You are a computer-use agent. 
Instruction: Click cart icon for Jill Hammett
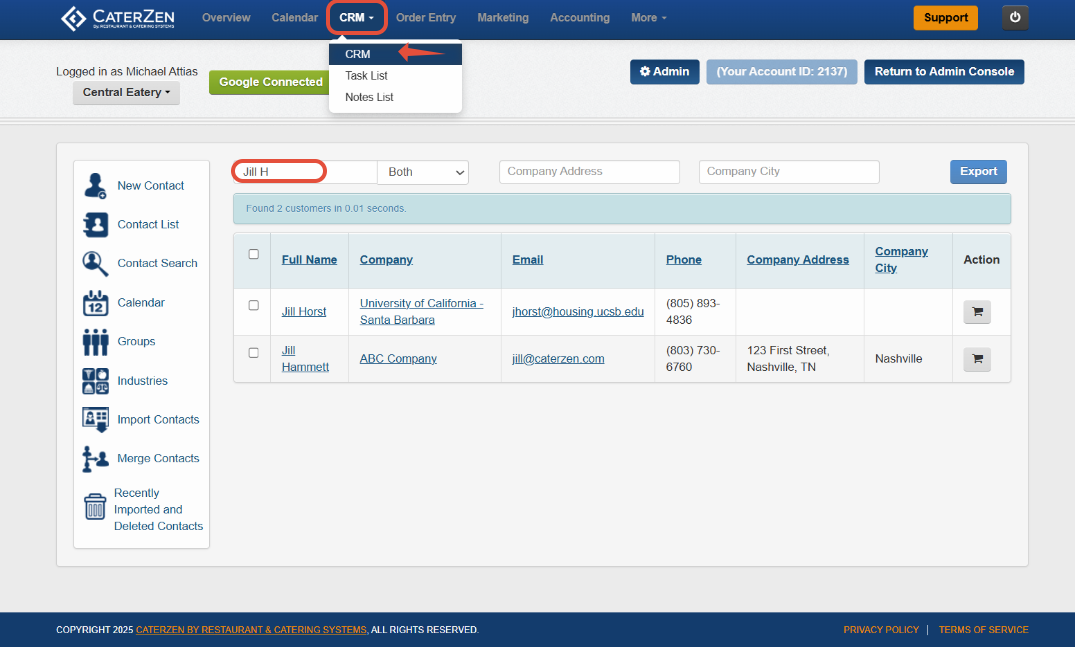(977, 358)
